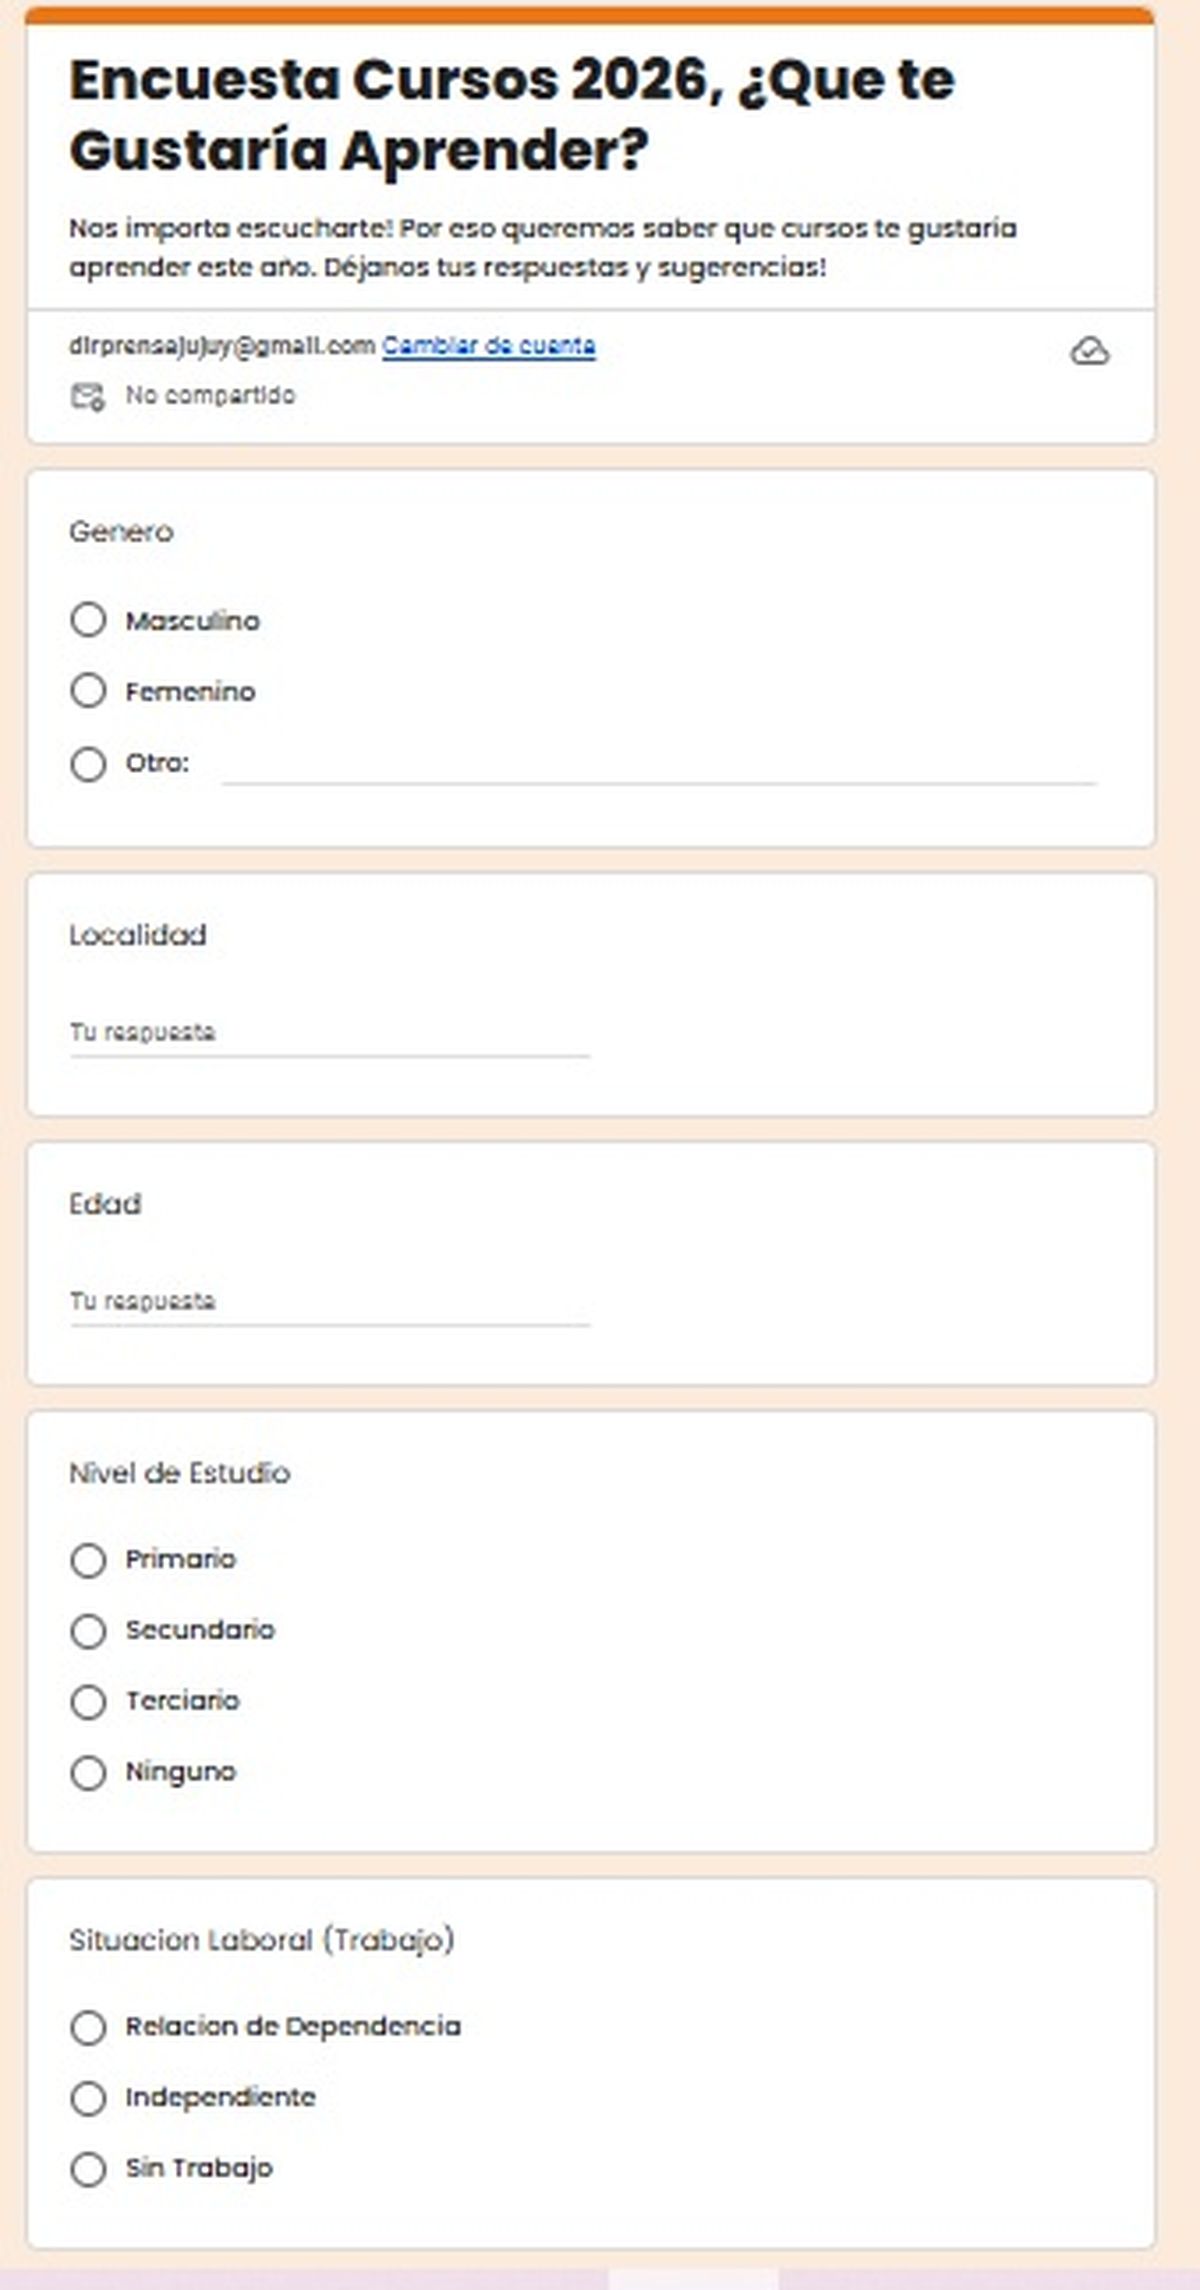Image resolution: width=1200 pixels, height=2290 pixels.
Task: Click the Situacion Laboral (Trabajo) heading
Action: [x=261, y=1940]
